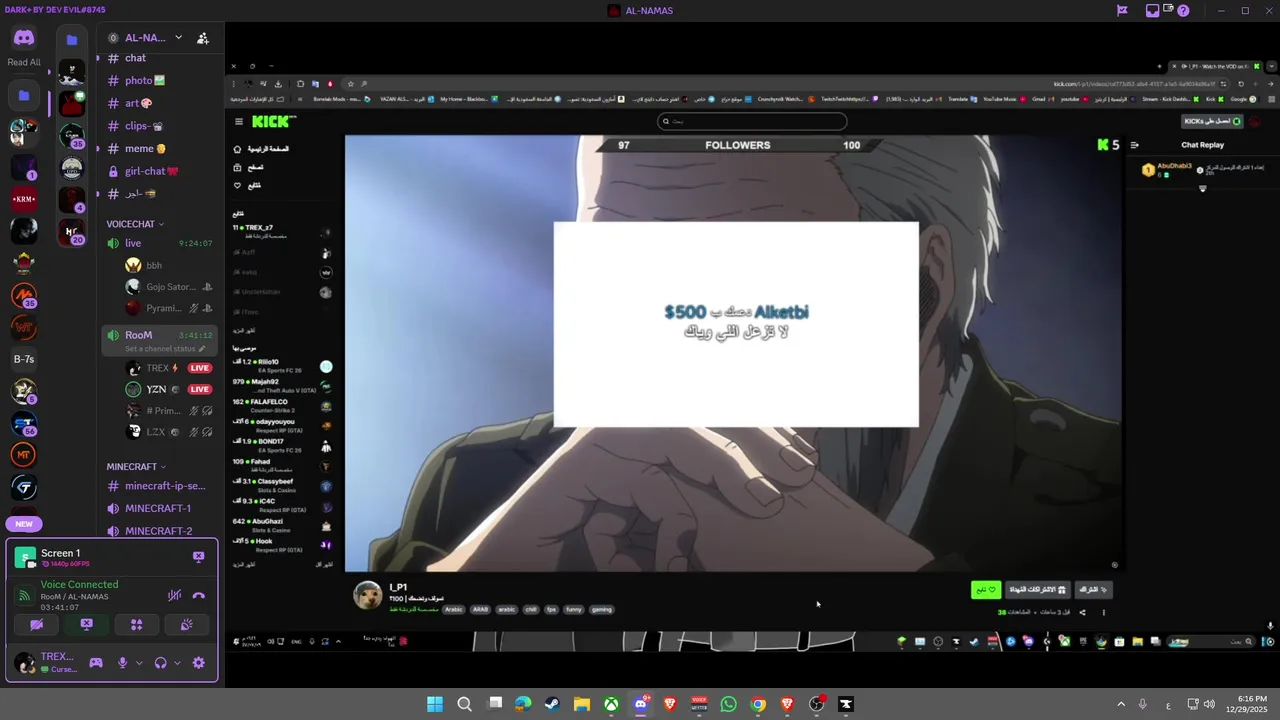
Task: Edit 'Set a channel status' pencil
Action: pyautogui.click(x=202, y=349)
